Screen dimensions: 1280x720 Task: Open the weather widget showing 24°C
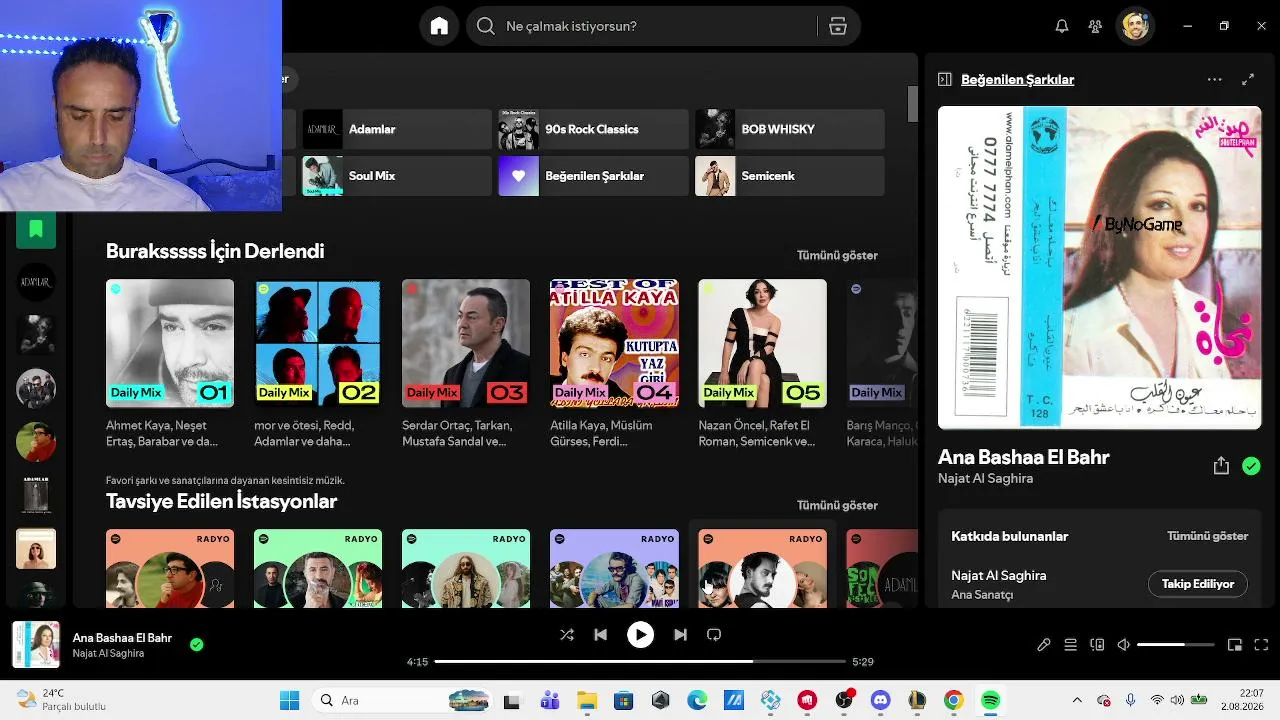62,700
